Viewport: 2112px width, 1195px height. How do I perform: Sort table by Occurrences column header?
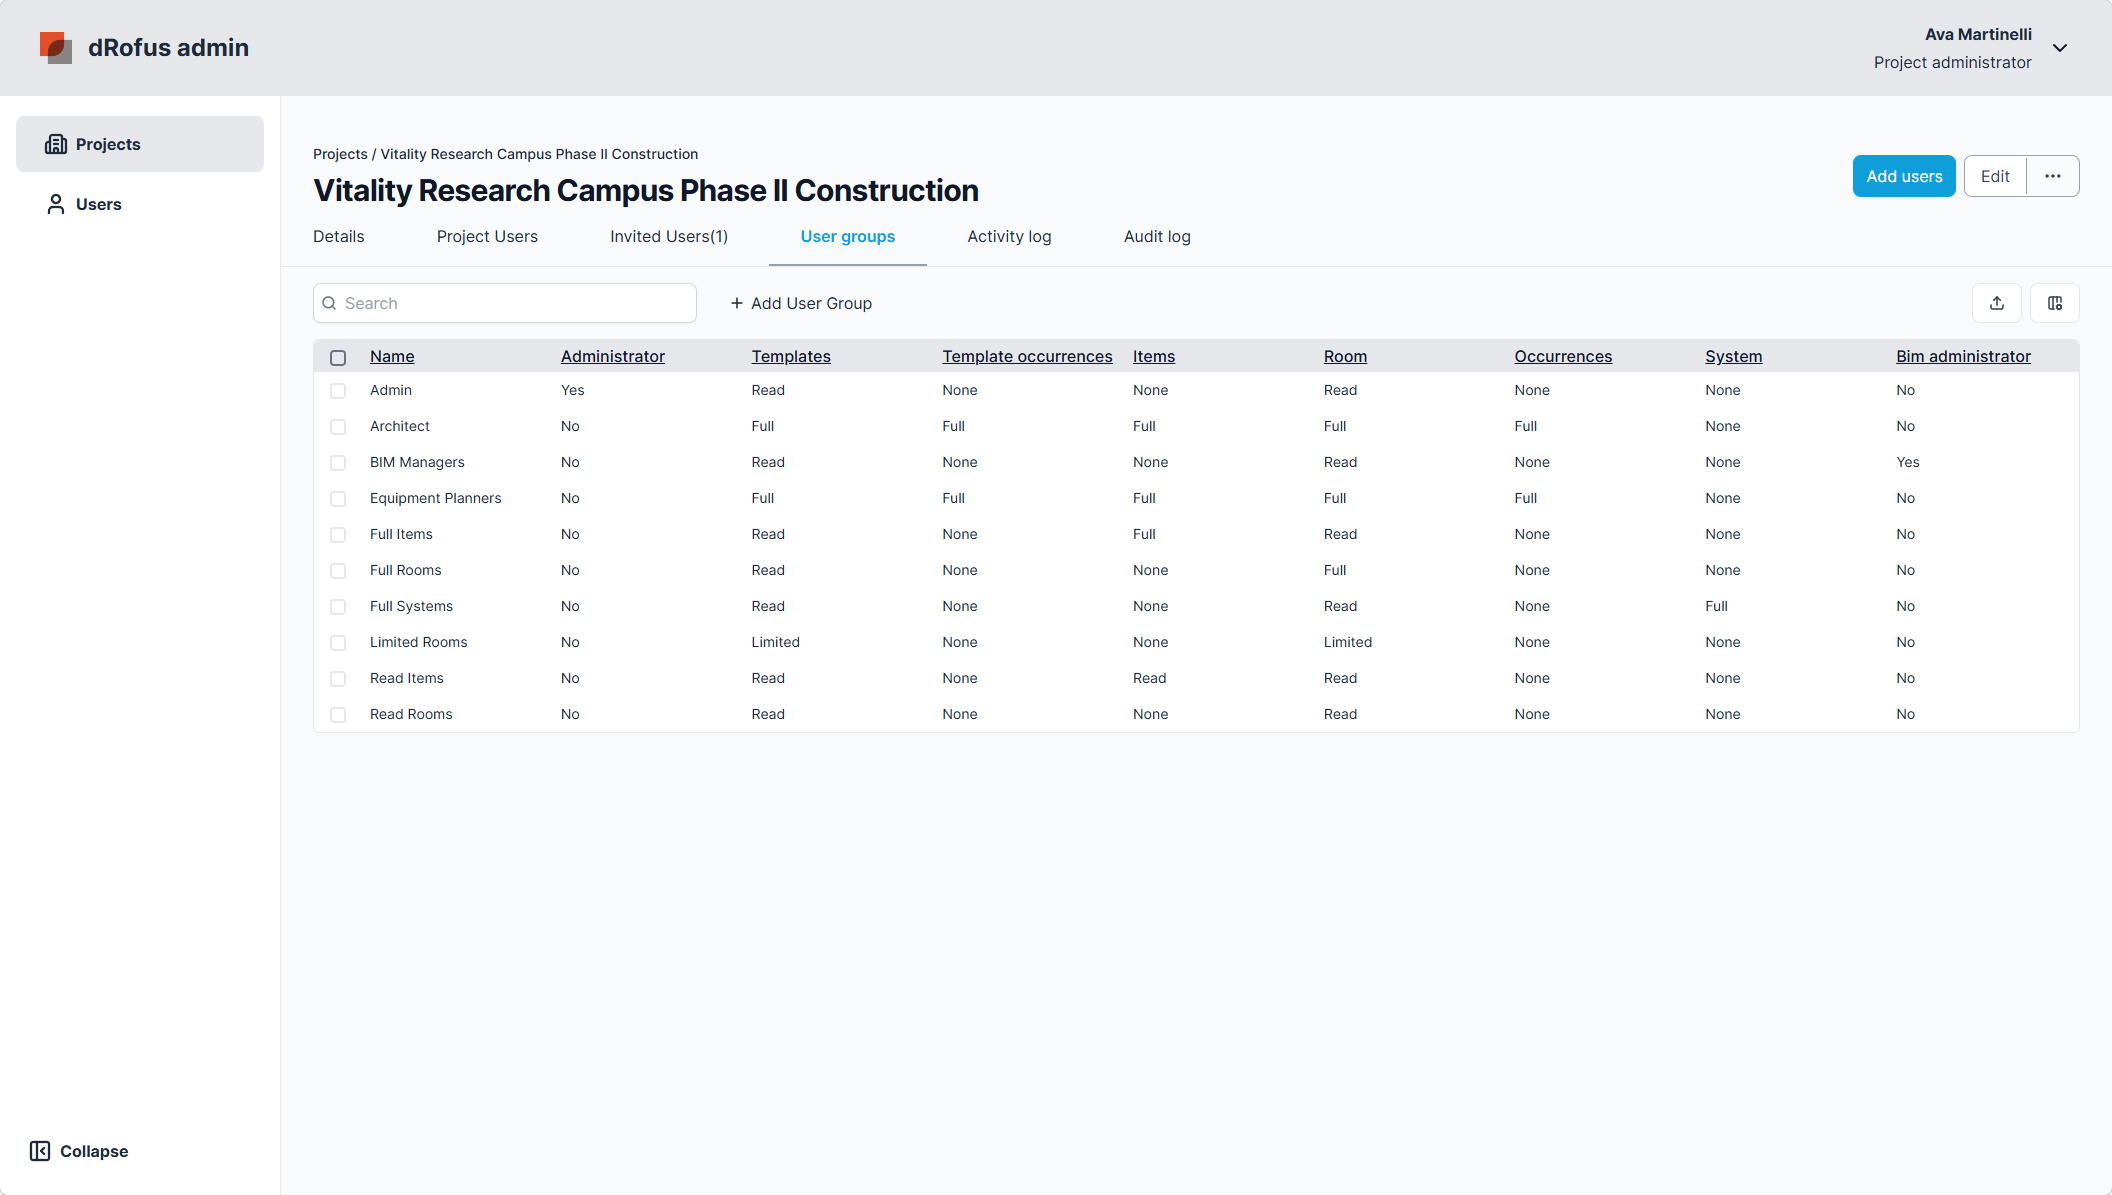click(1563, 356)
